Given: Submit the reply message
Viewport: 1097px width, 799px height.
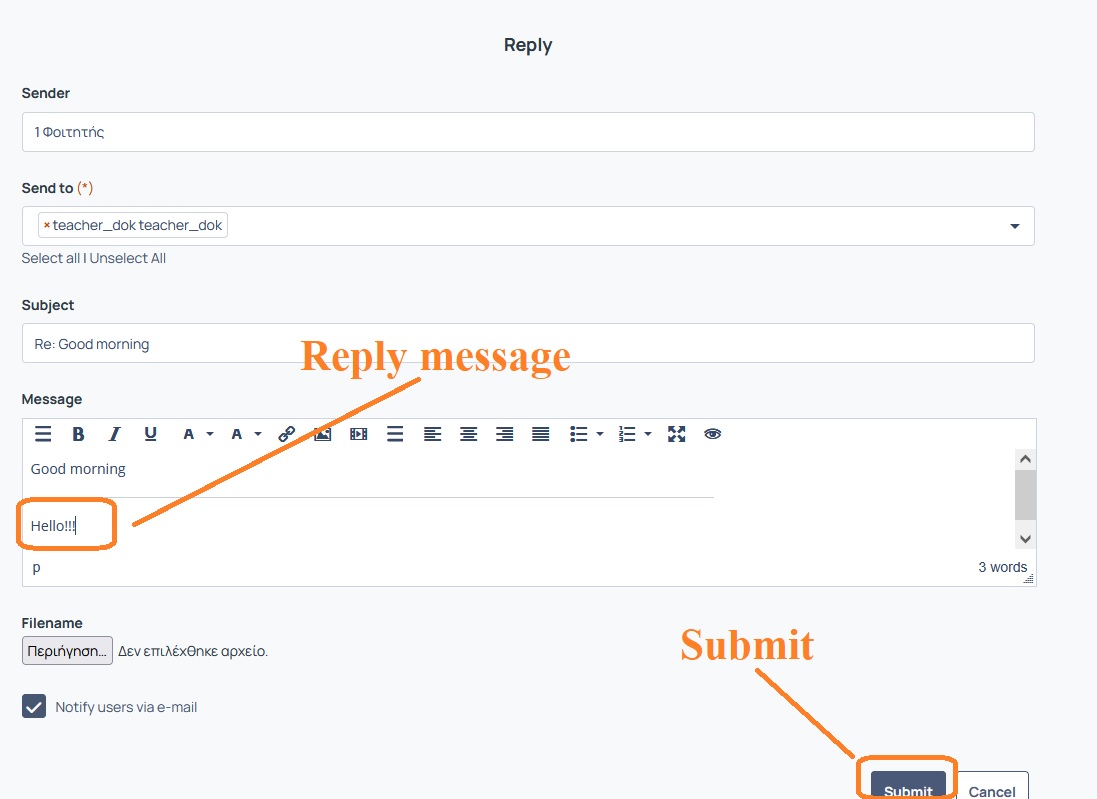Looking at the screenshot, I should coord(907,788).
